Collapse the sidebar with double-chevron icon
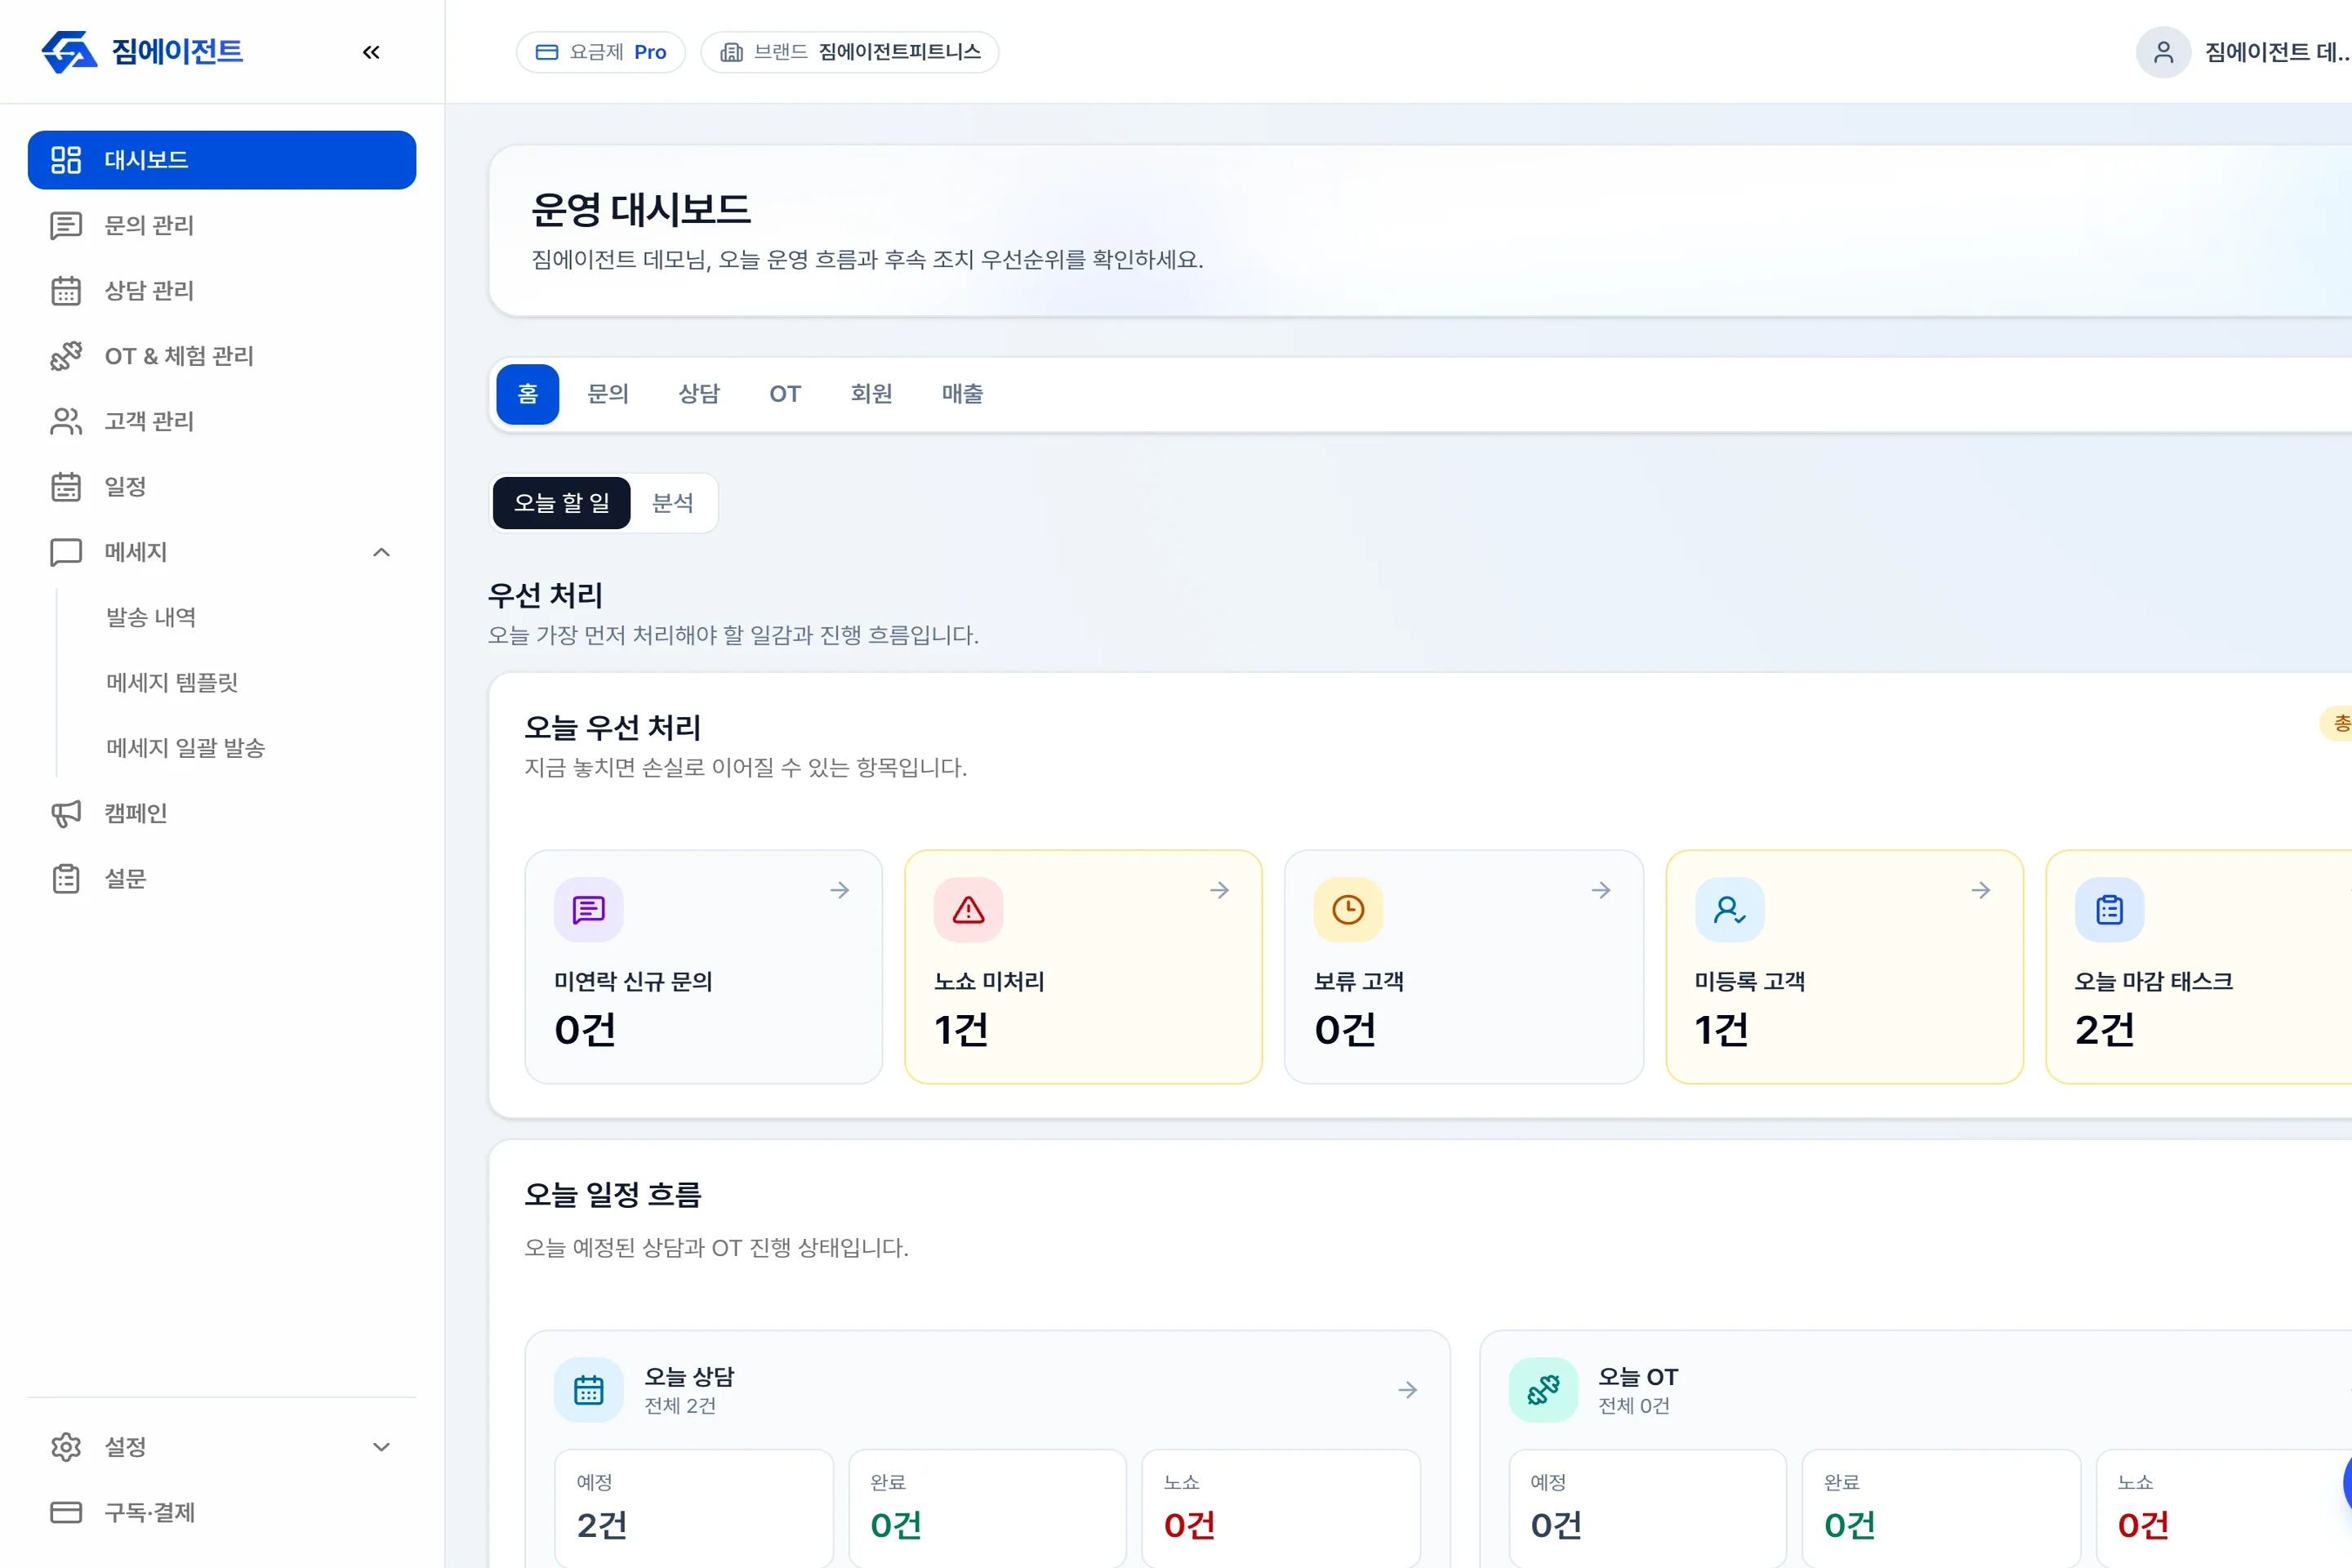 point(371,52)
